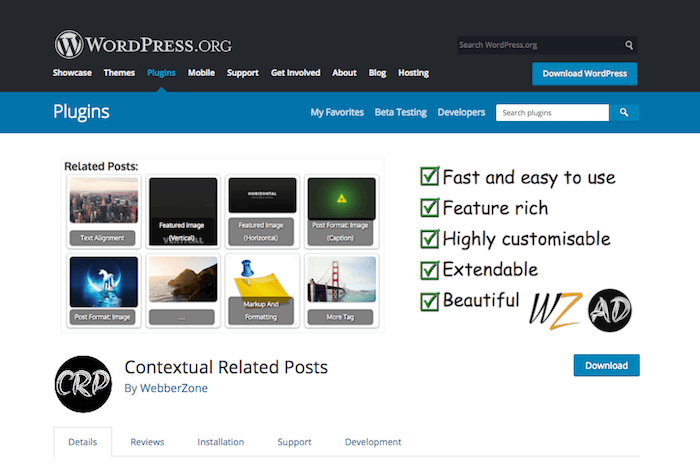Open Beta Testing link
Image resolution: width=700 pixels, height=471 pixels.
[400, 113]
